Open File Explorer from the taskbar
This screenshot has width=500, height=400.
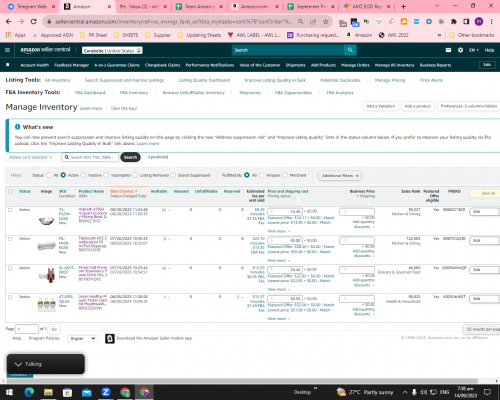coord(48,392)
